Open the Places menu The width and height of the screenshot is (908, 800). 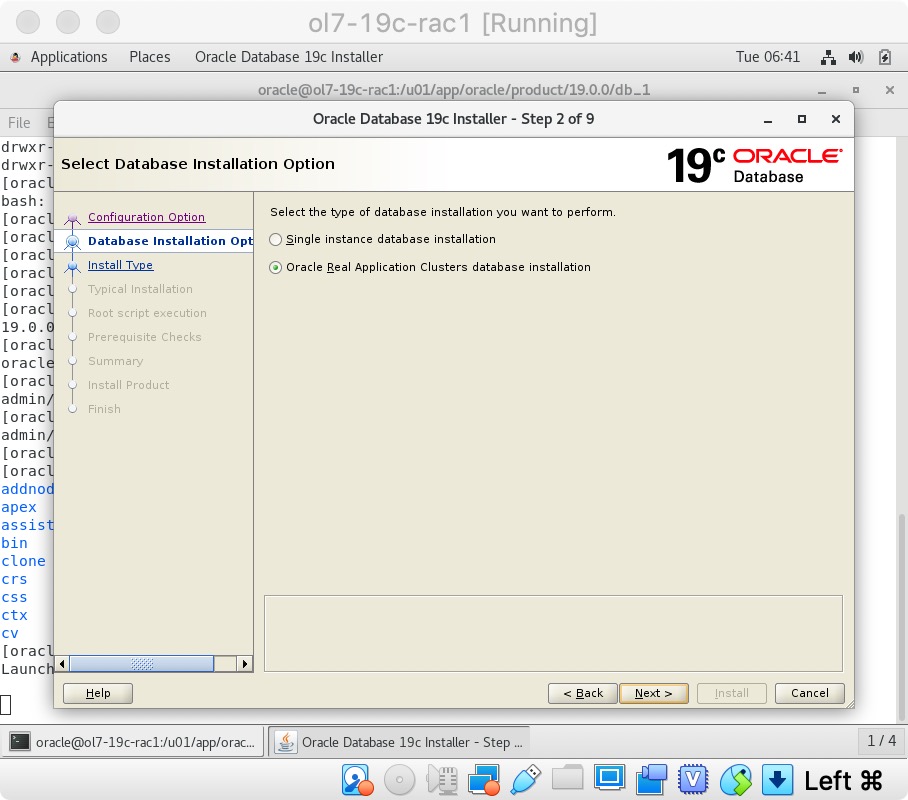pos(149,57)
